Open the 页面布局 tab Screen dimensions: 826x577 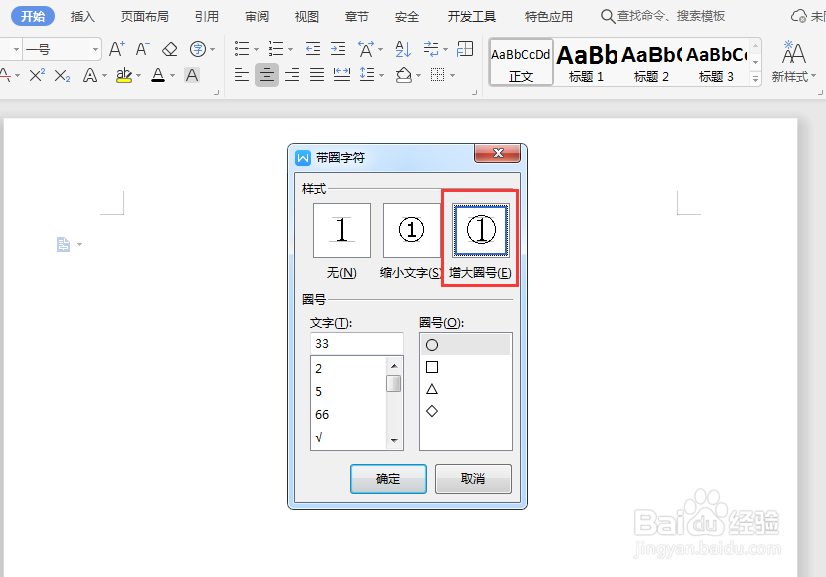coord(145,16)
